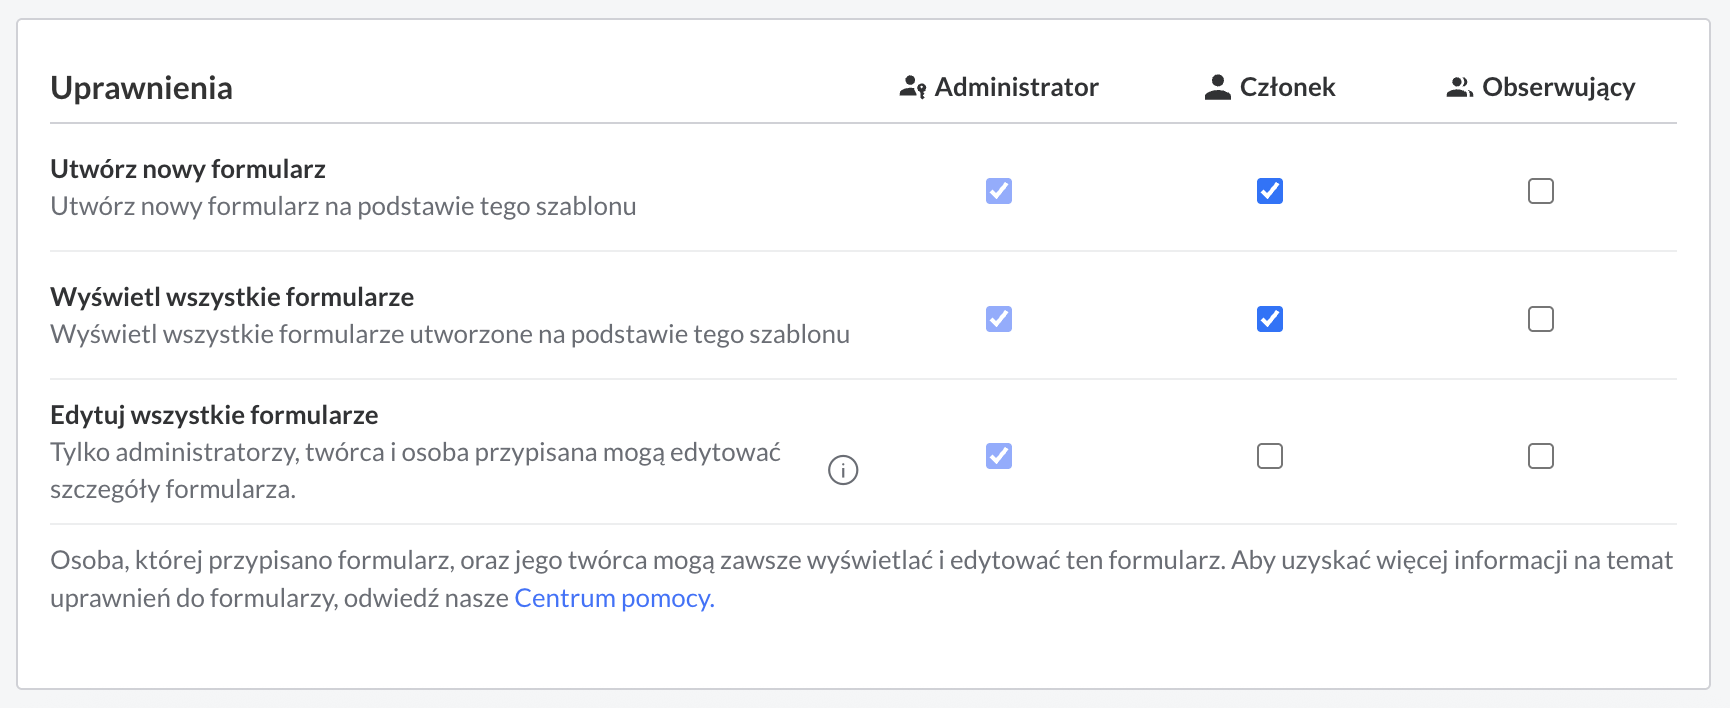Toggle Administrator checkbox for Wyświetl wszystkie formularze

tap(999, 319)
